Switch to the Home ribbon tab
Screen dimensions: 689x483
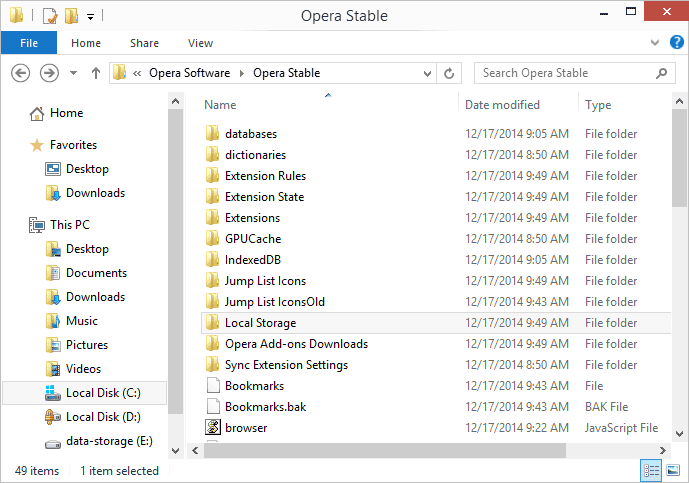(86, 43)
